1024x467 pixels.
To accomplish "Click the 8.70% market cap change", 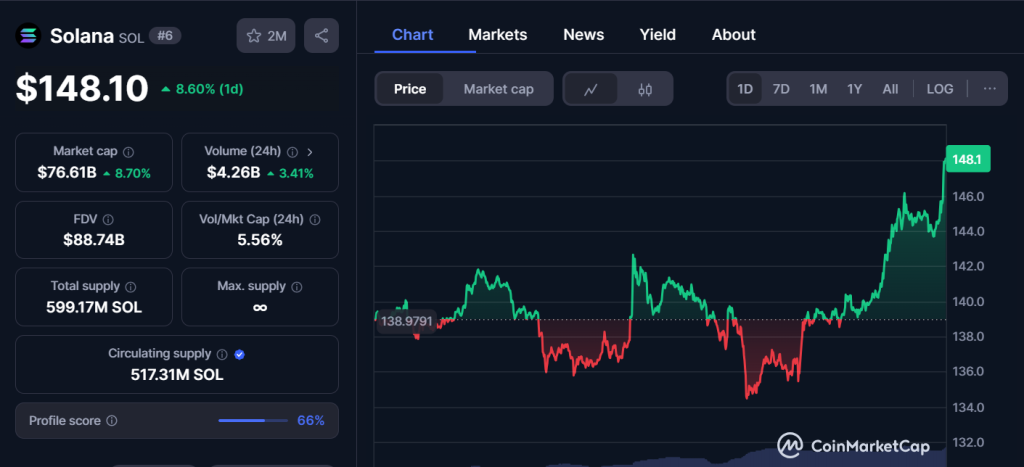I will pos(133,174).
